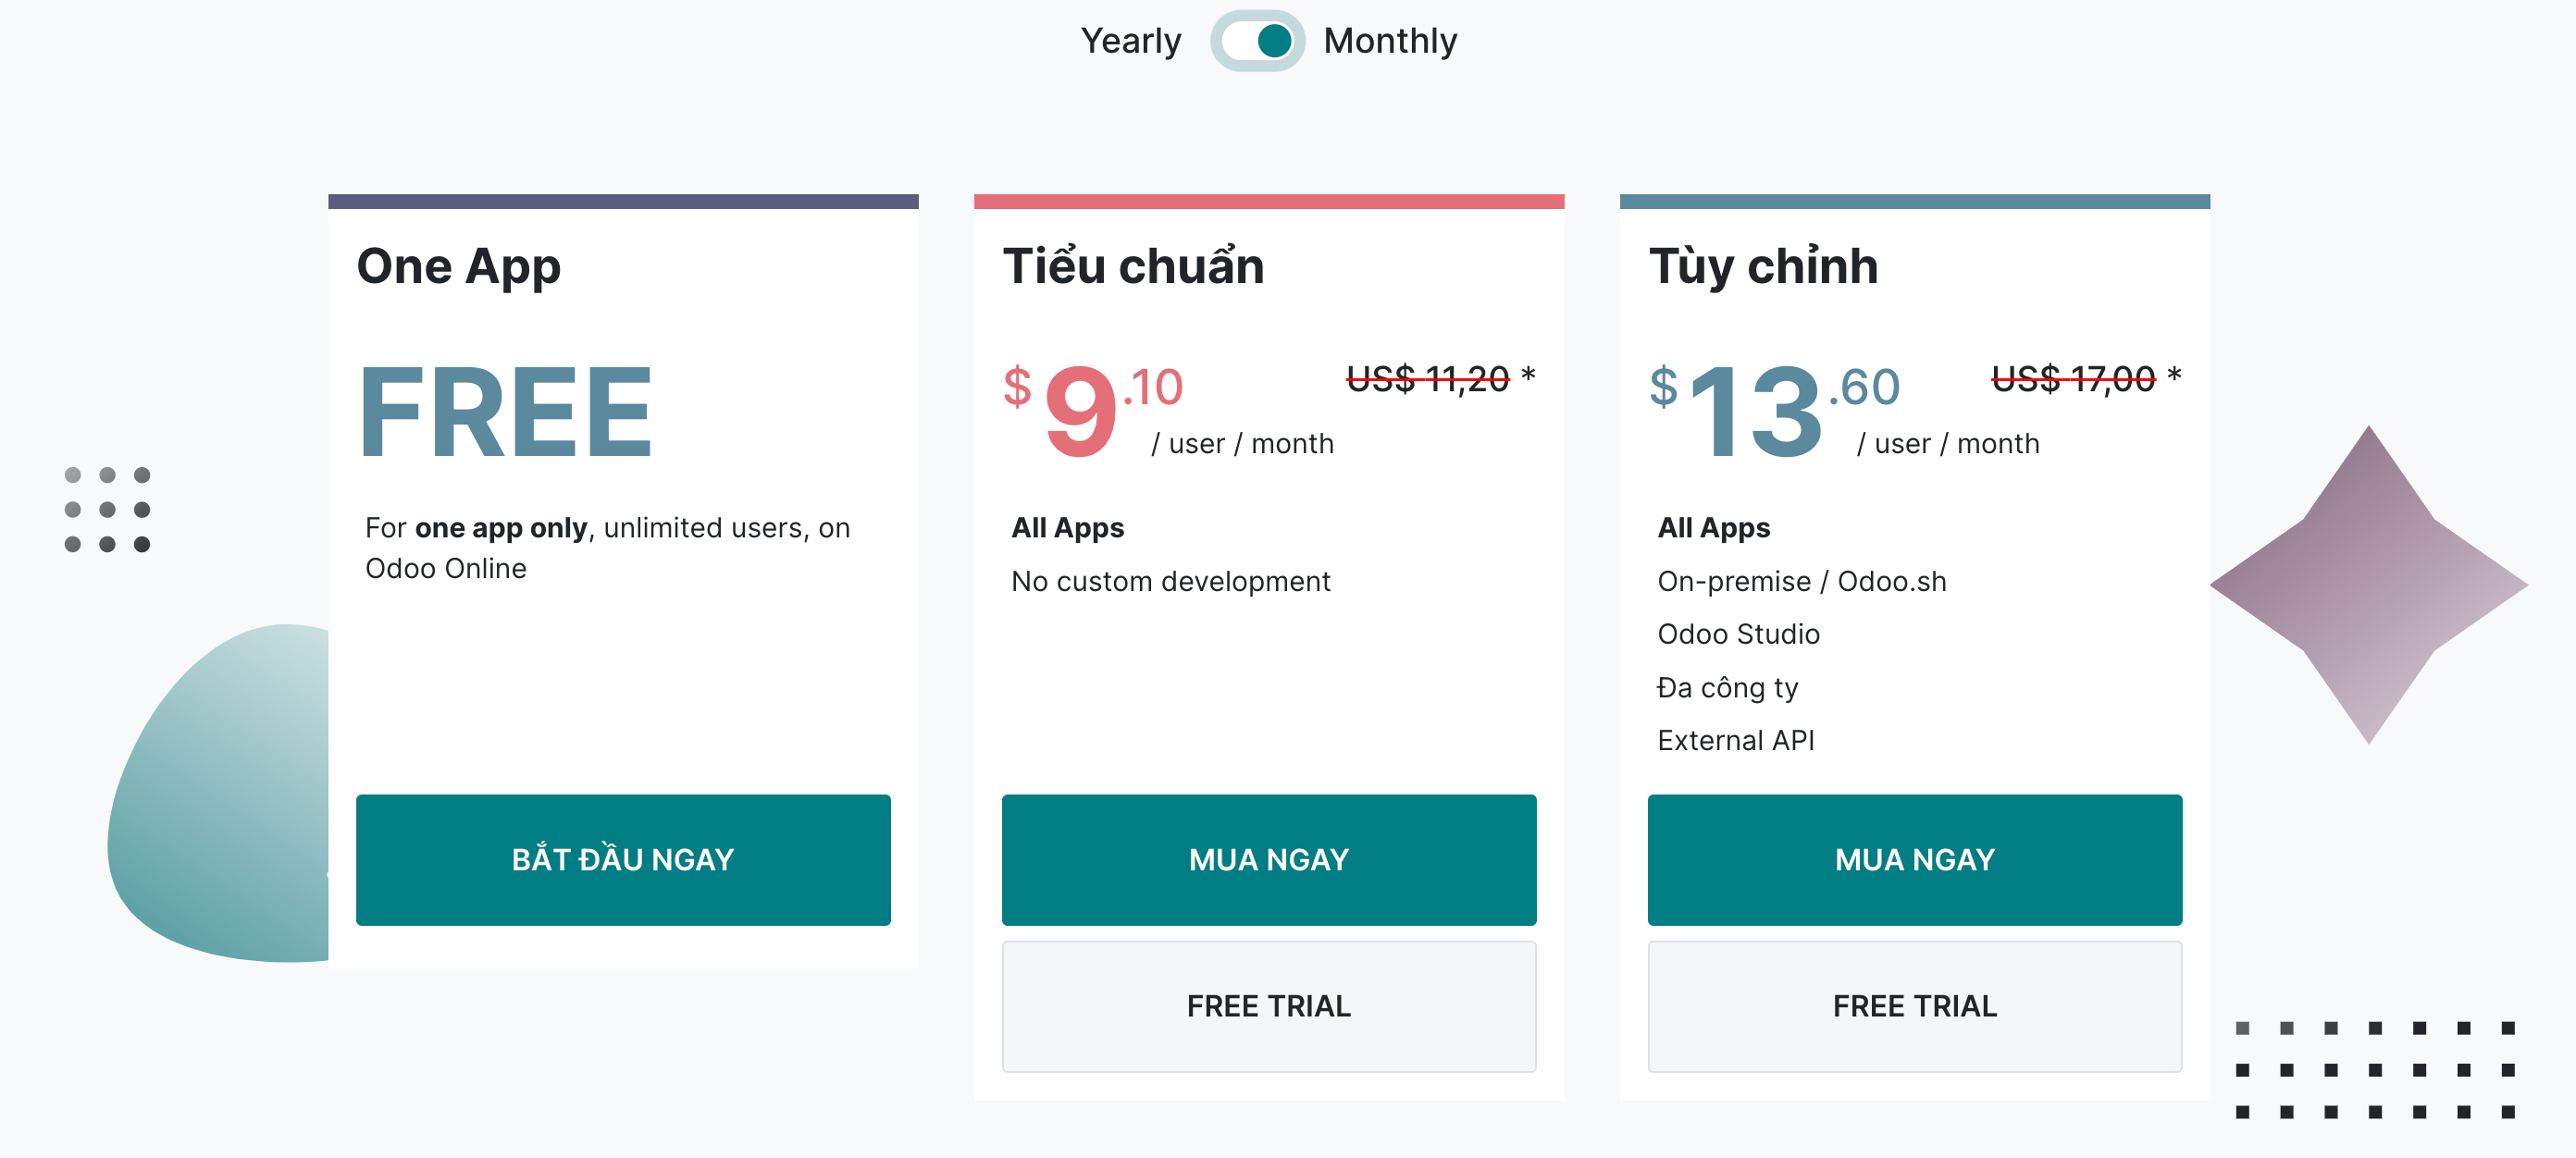Select the Monthly billing label
2576x1158 pixels.
(x=1390, y=41)
